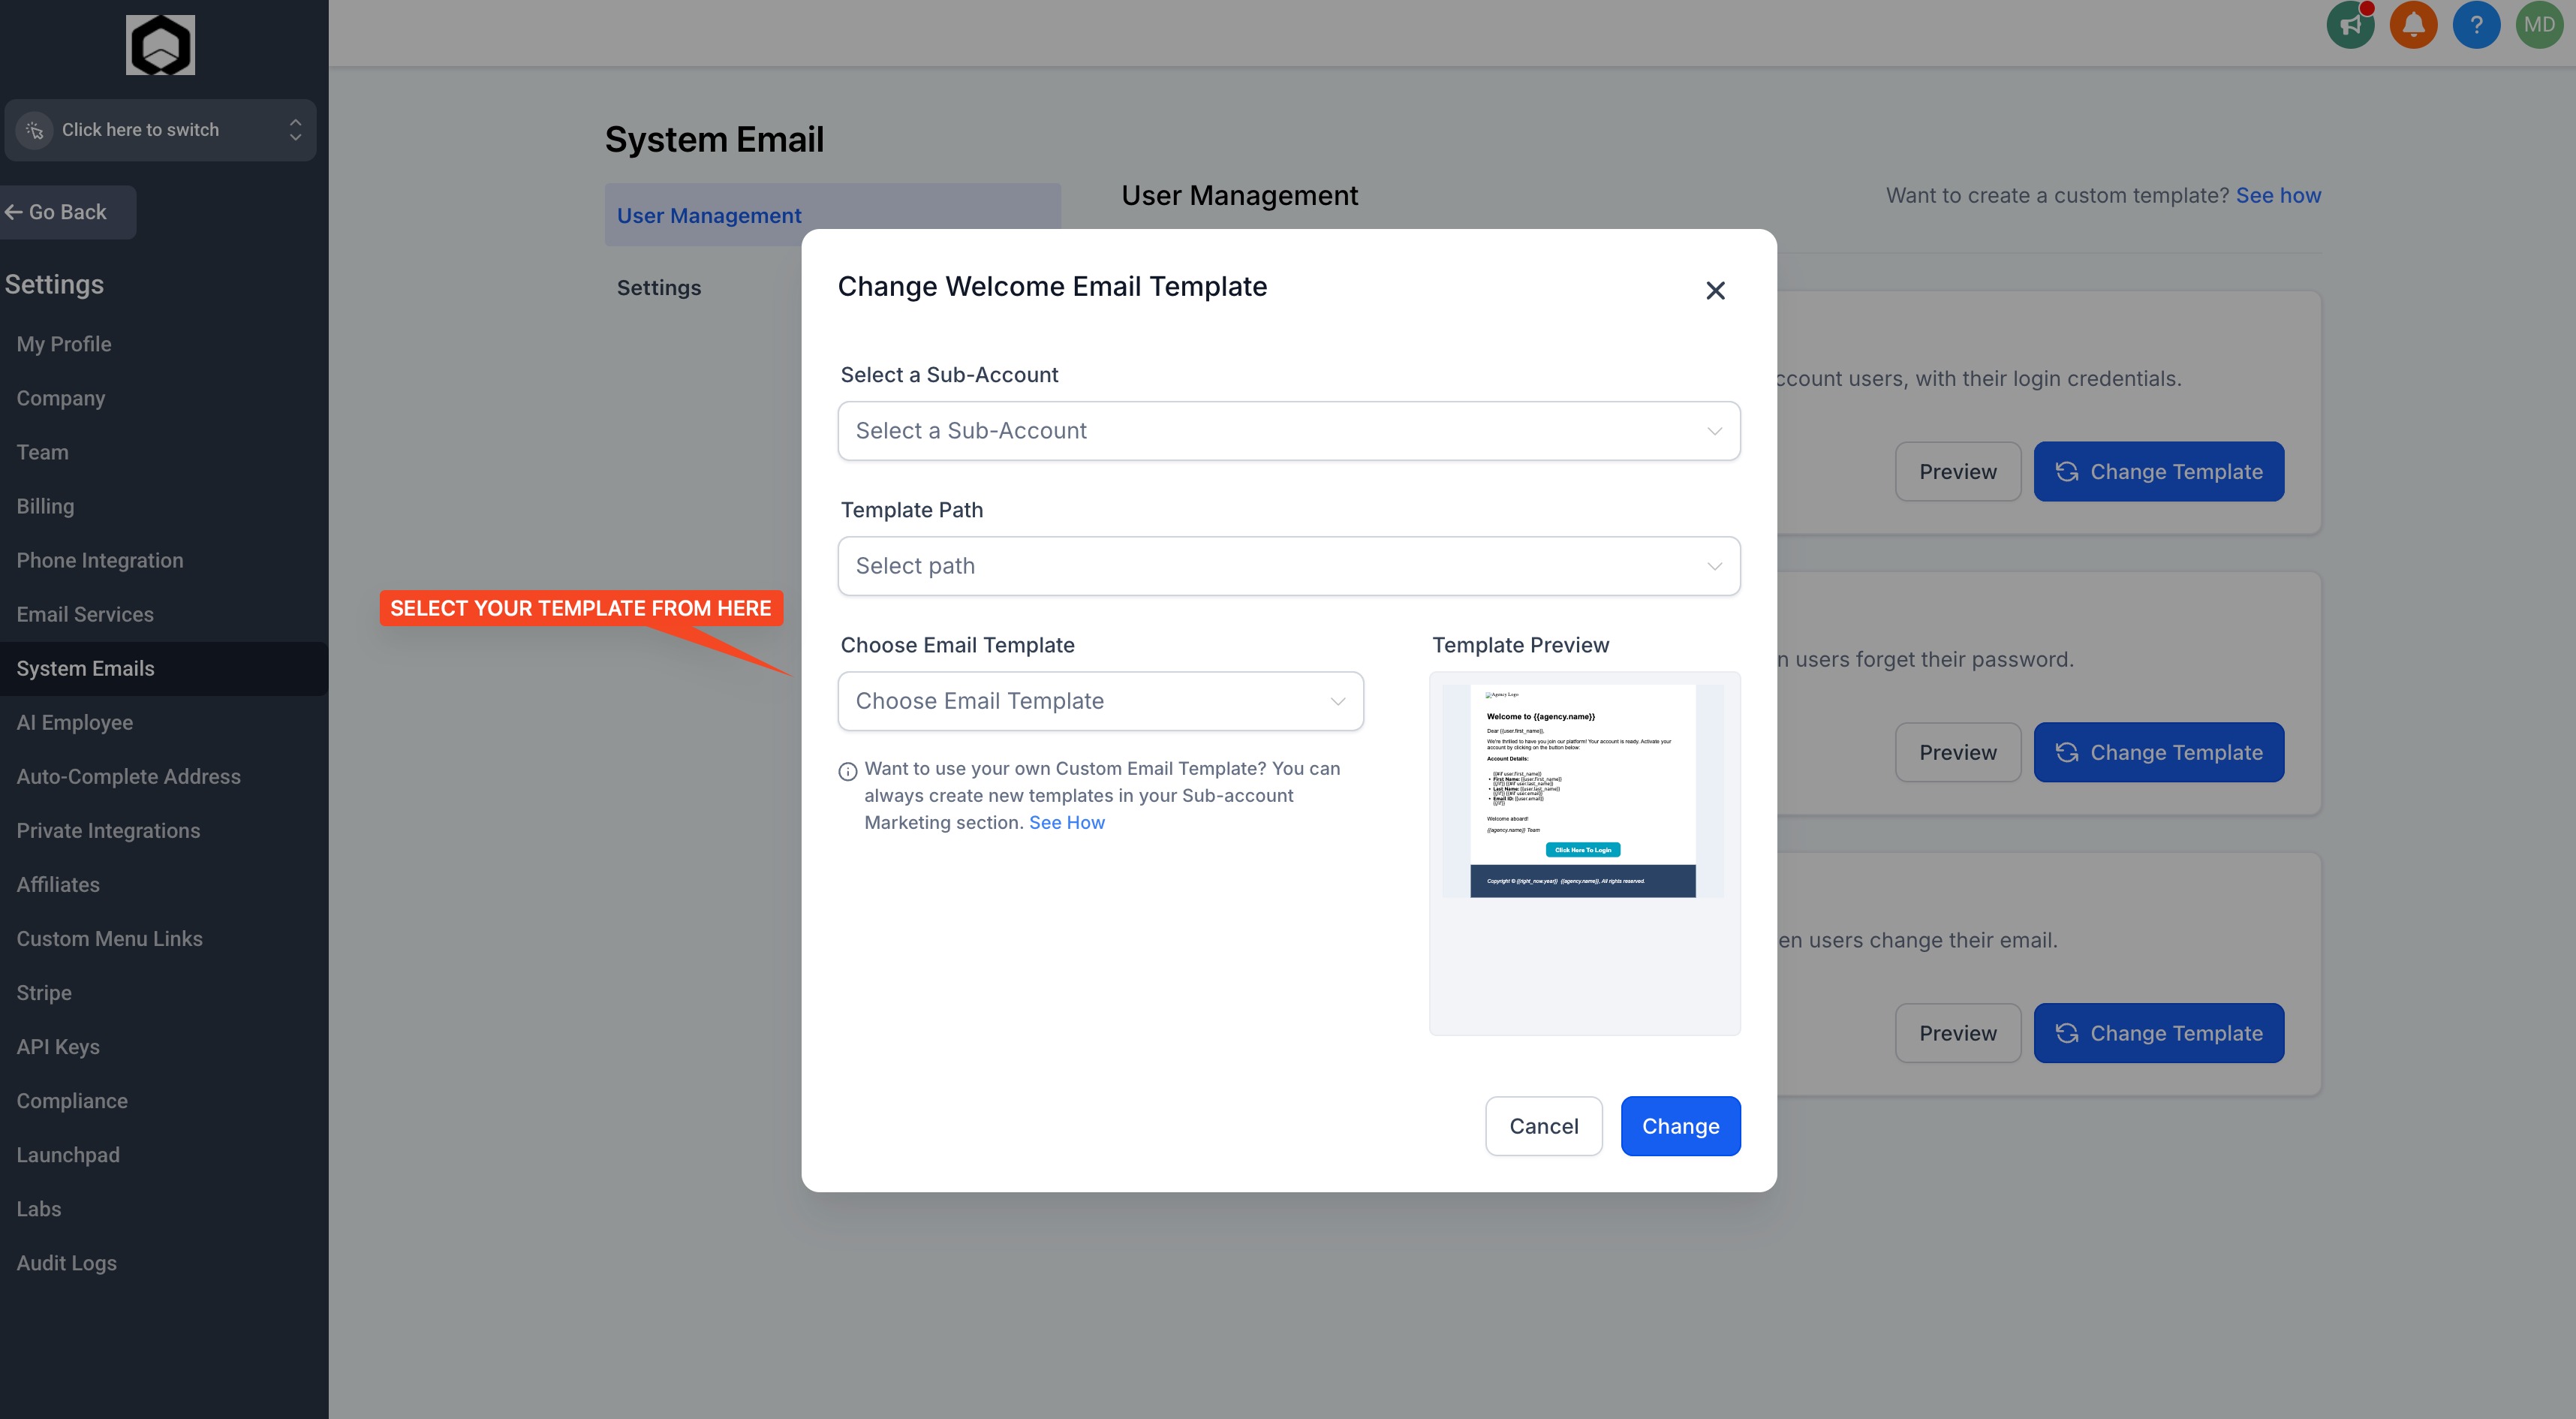
Task: Open the Template Path select dropdown
Action: [x=1288, y=566]
